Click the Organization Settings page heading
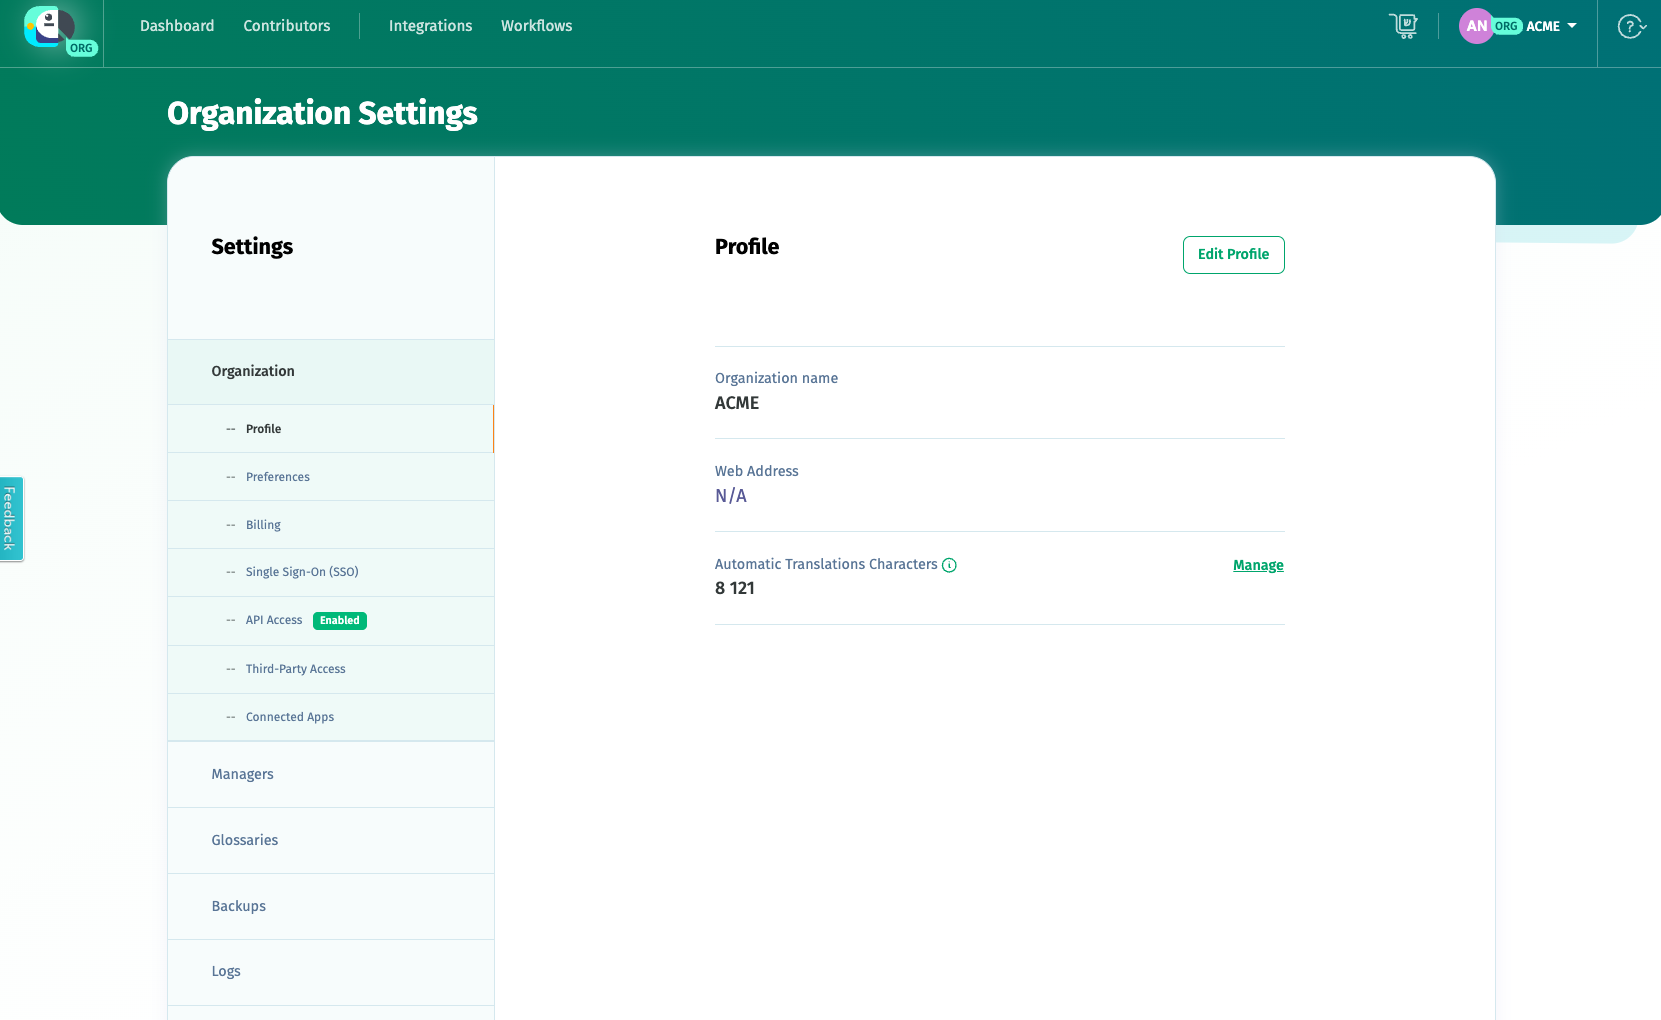This screenshot has height=1020, width=1661. pos(322,113)
